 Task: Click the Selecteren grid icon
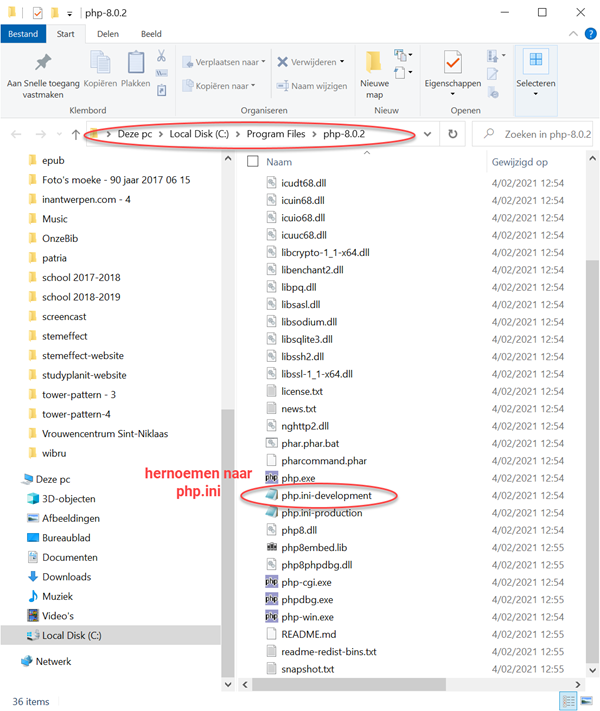click(x=536, y=60)
